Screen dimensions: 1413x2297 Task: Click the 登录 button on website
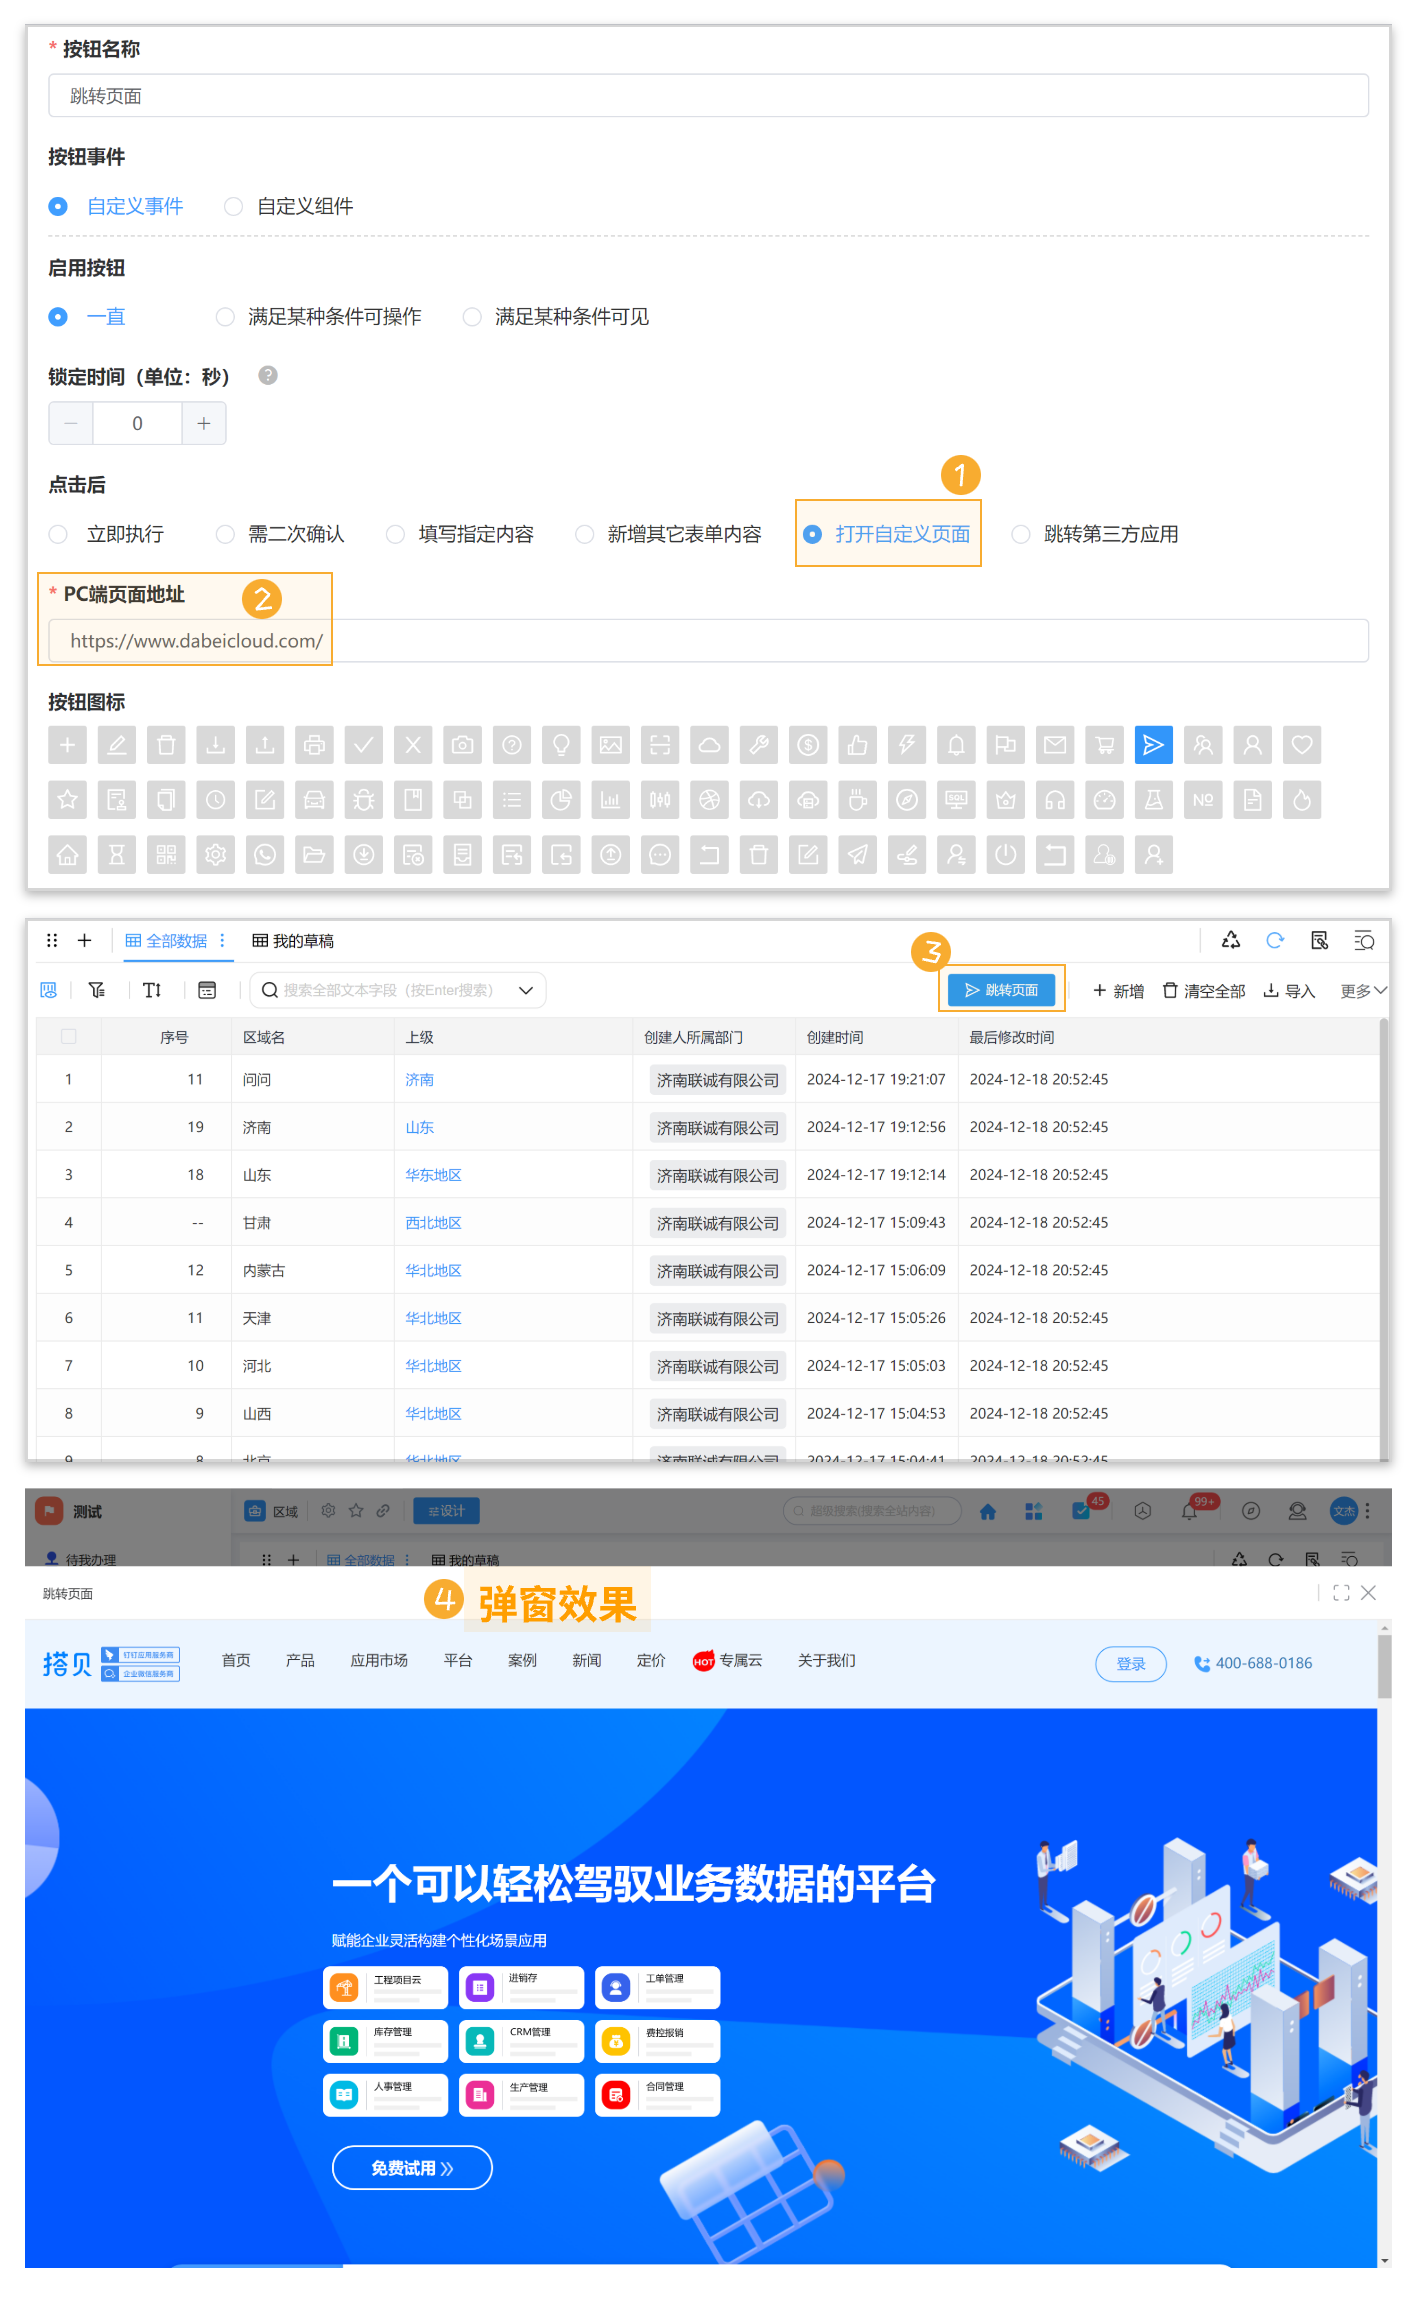(1131, 1663)
